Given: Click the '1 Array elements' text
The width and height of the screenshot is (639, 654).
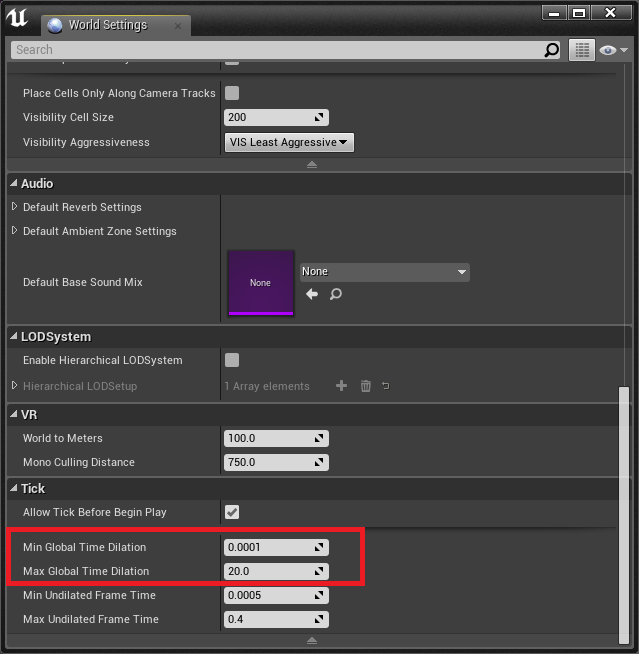Looking at the screenshot, I should coord(267,386).
